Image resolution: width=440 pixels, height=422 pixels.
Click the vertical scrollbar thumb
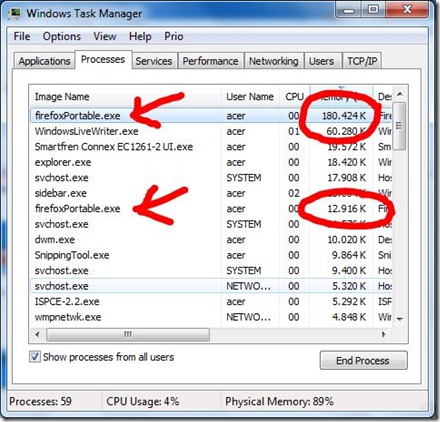click(x=399, y=126)
